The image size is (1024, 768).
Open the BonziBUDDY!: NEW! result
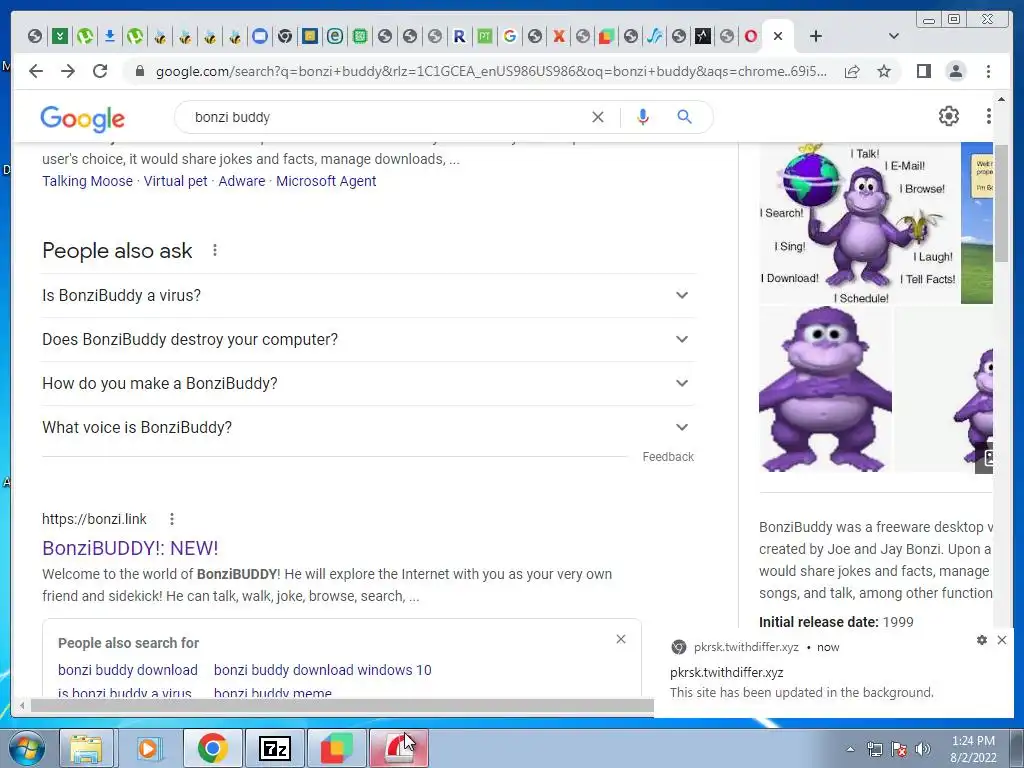click(130, 548)
